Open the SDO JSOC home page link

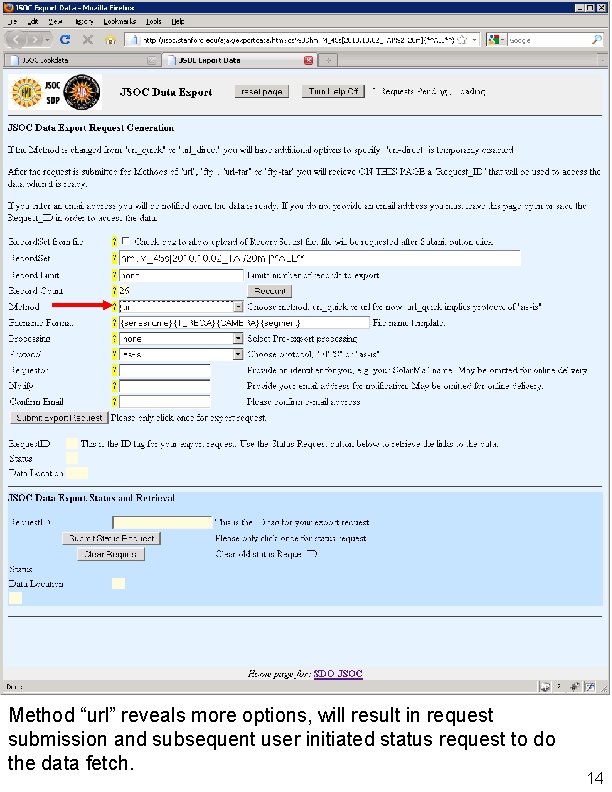[338, 673]
